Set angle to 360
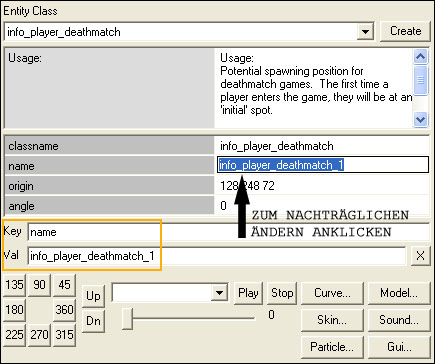The image size is (435, 364). pos(64,310)
